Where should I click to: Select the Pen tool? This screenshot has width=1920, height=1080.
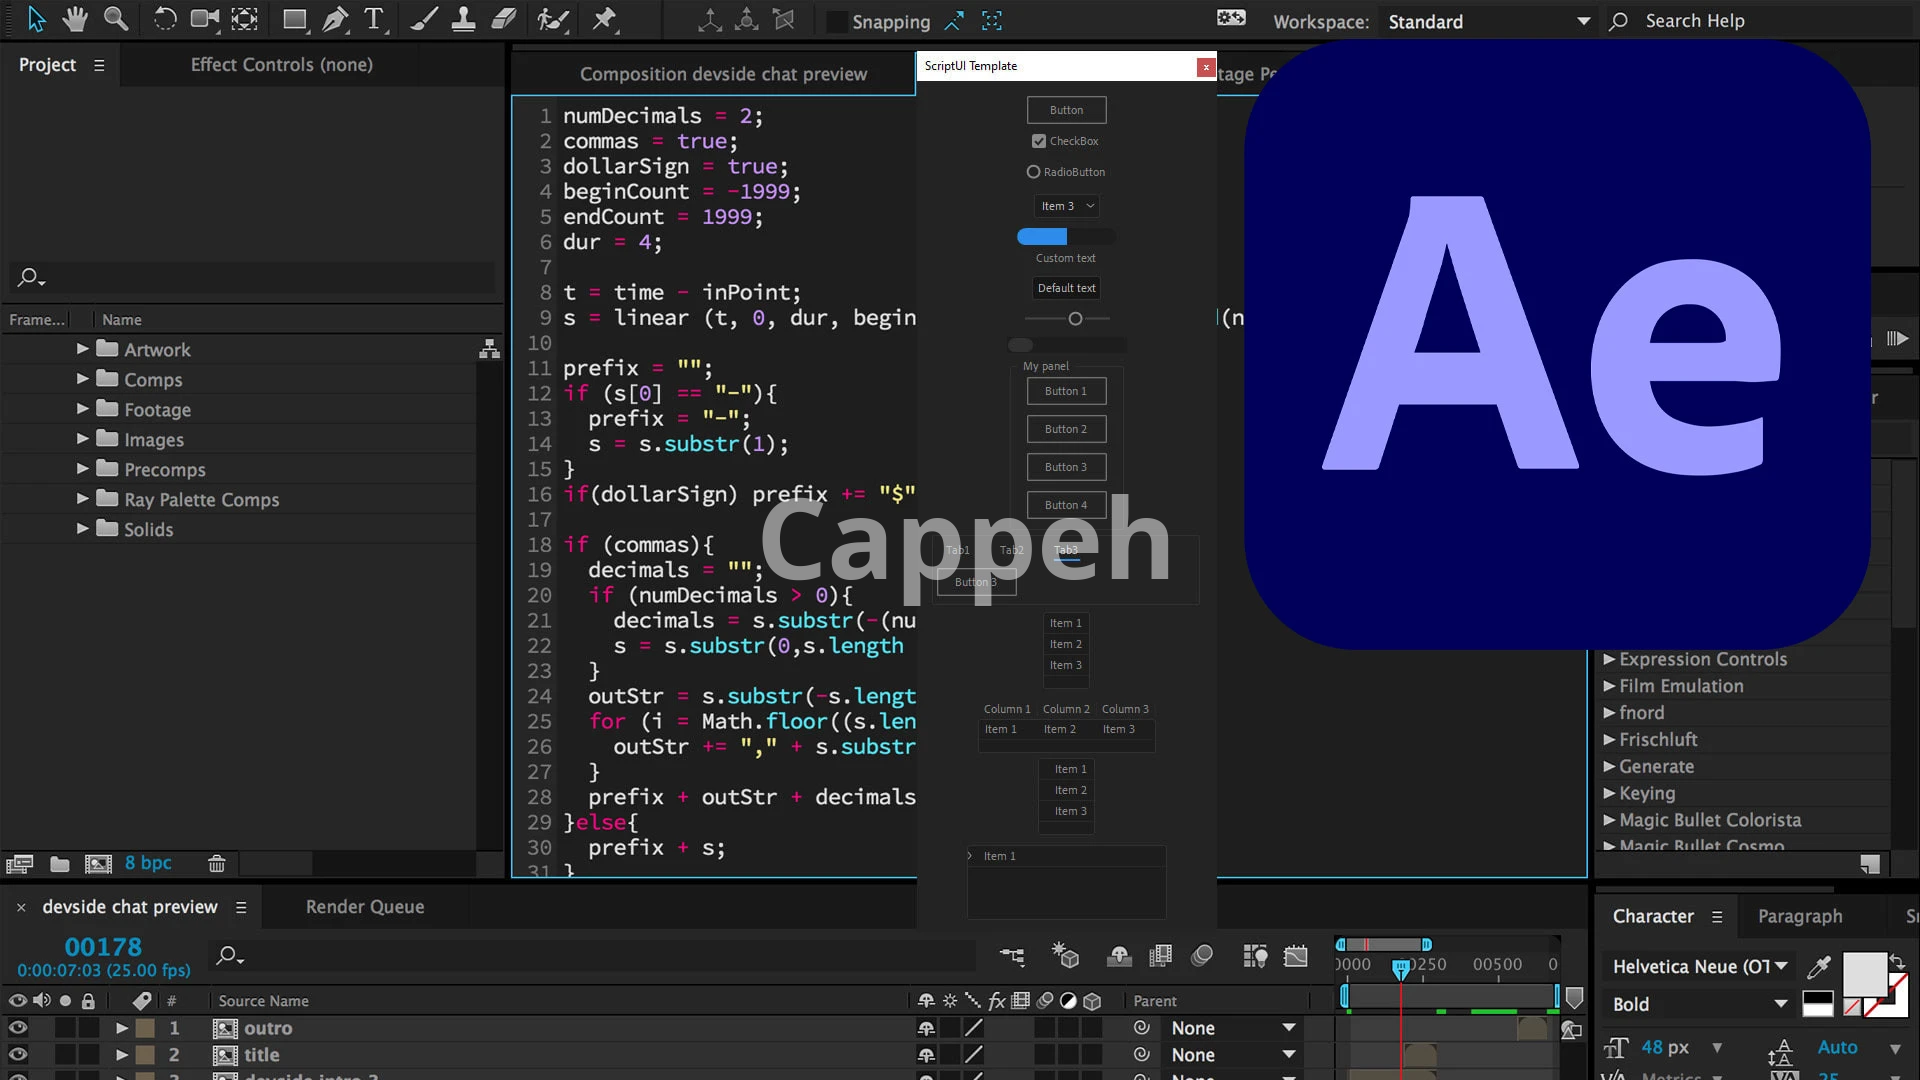coord(335,19)
